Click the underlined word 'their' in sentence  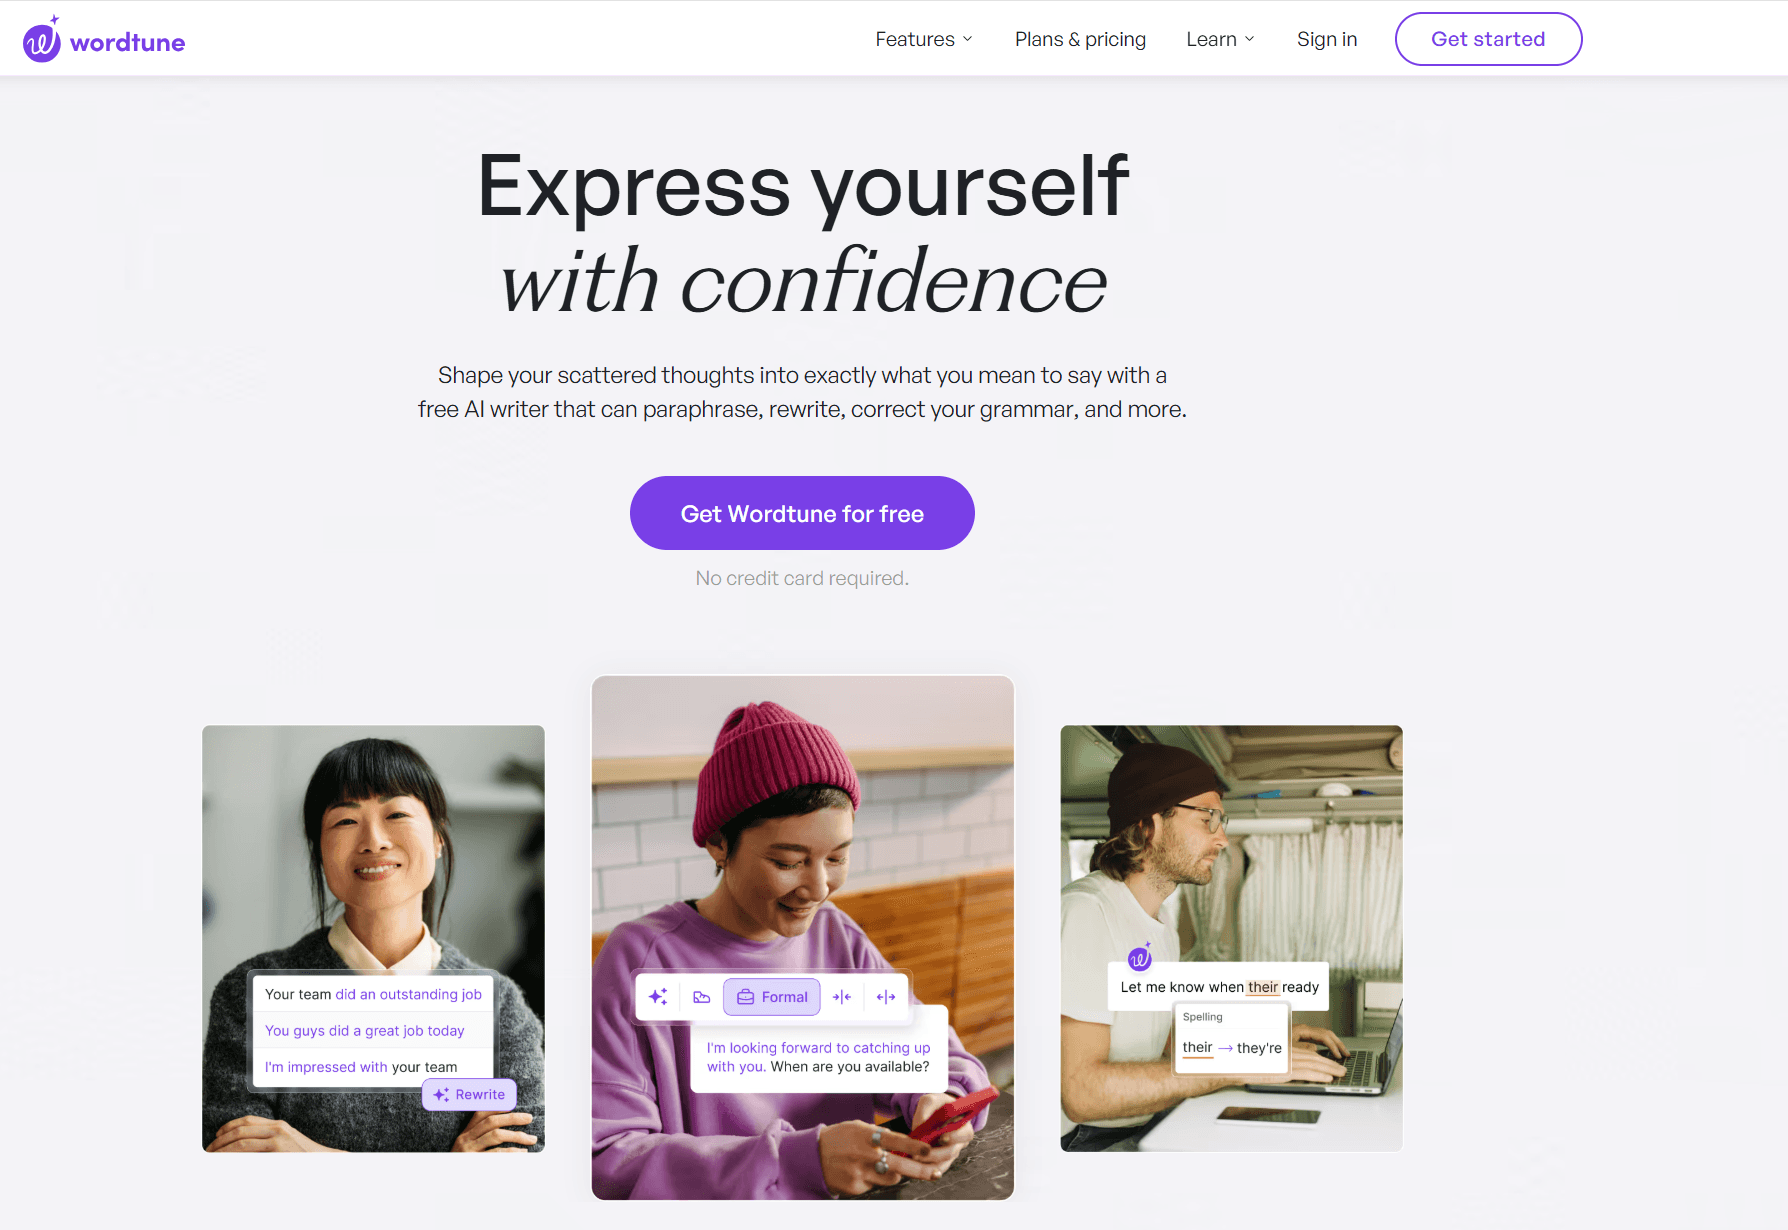[1263, 987]
